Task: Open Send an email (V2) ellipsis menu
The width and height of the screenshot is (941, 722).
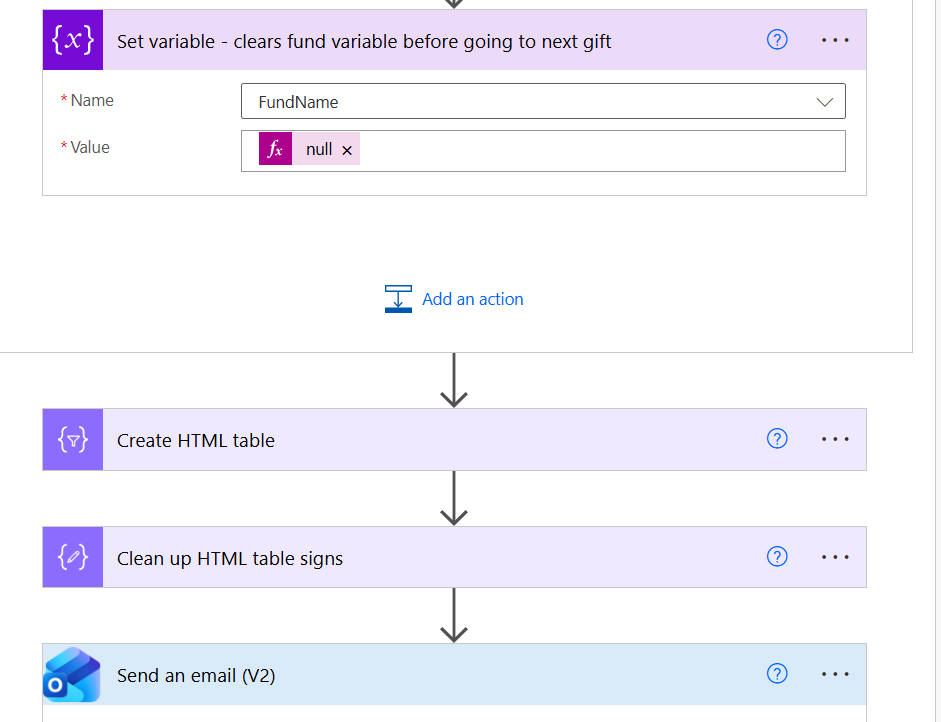Action: pos(835,674)
